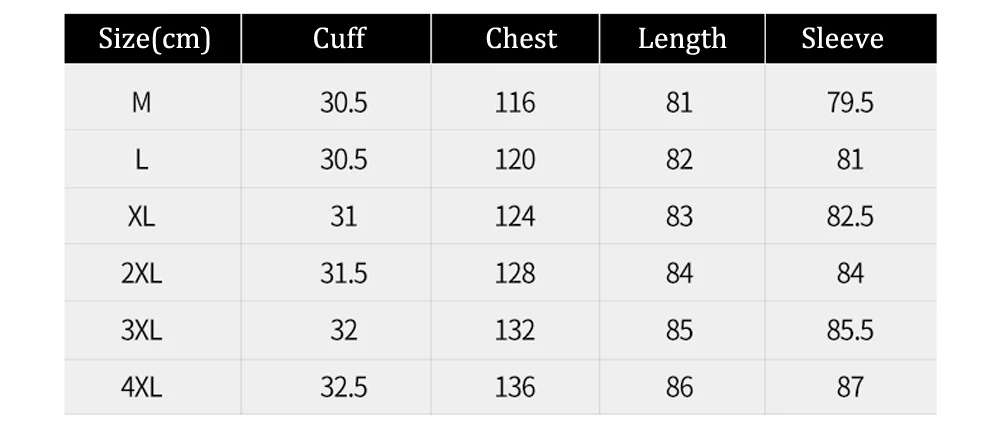Click the L size row label
The width and height of the screenshot is (1000, 444).
click(x=142, y=159)
